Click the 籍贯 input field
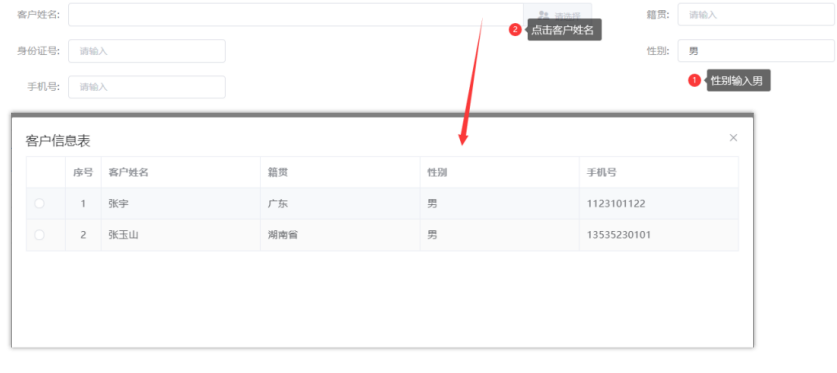This screenshot has width=837, height=373. [756, 14]
